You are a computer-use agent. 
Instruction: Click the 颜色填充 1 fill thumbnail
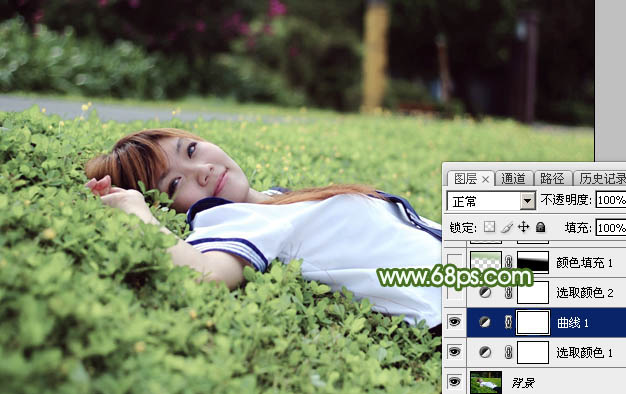pos(486,262)
